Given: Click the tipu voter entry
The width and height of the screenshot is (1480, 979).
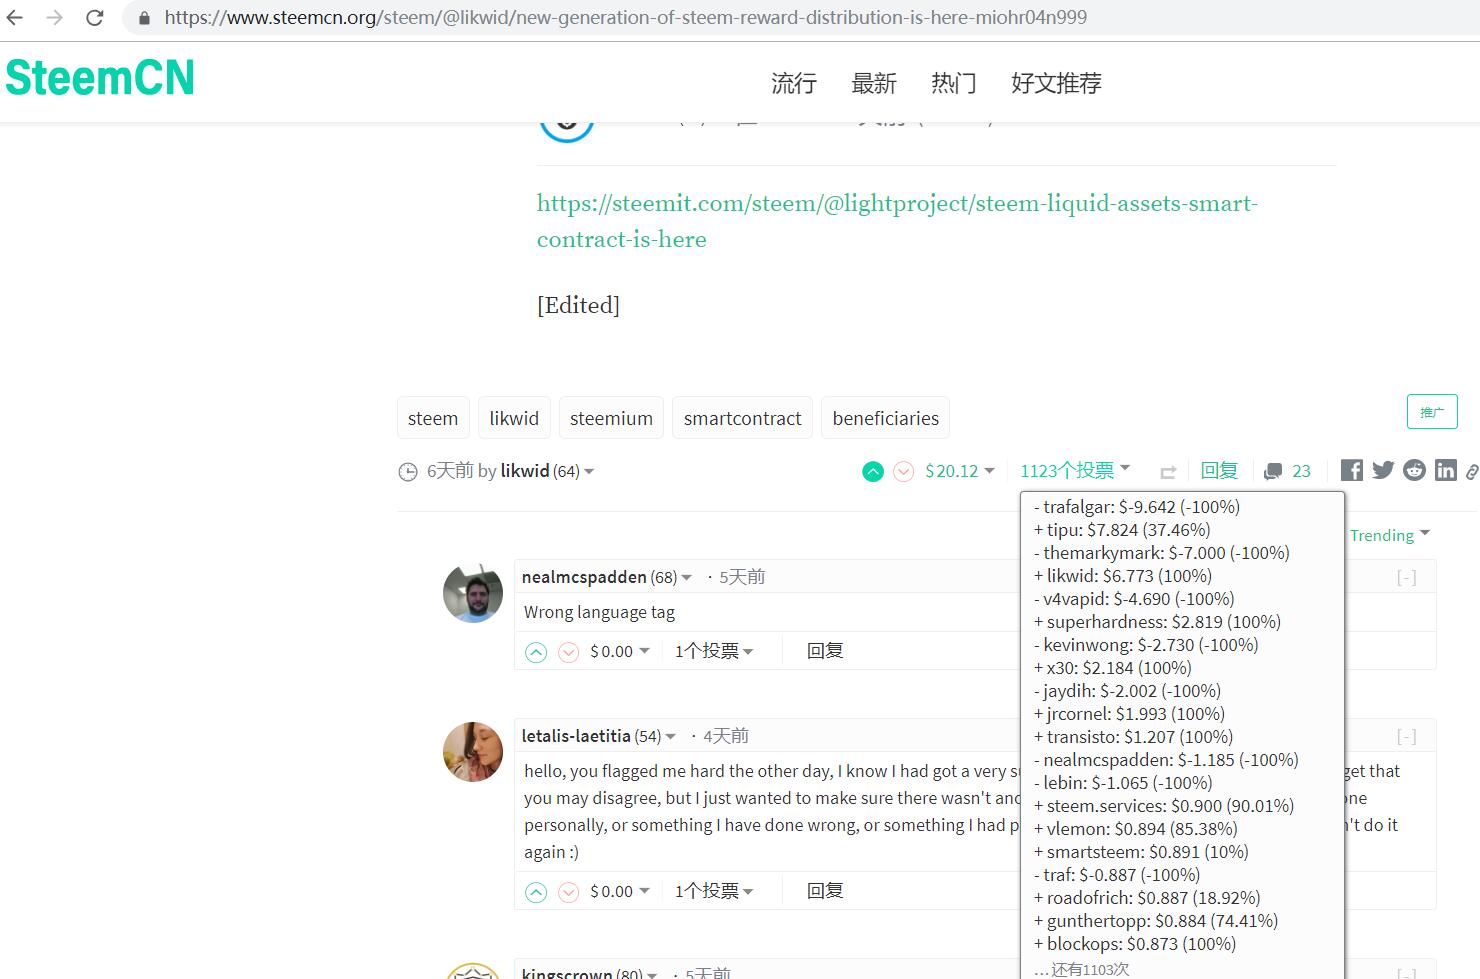Looking at the screenshot, I should 1122,530.
